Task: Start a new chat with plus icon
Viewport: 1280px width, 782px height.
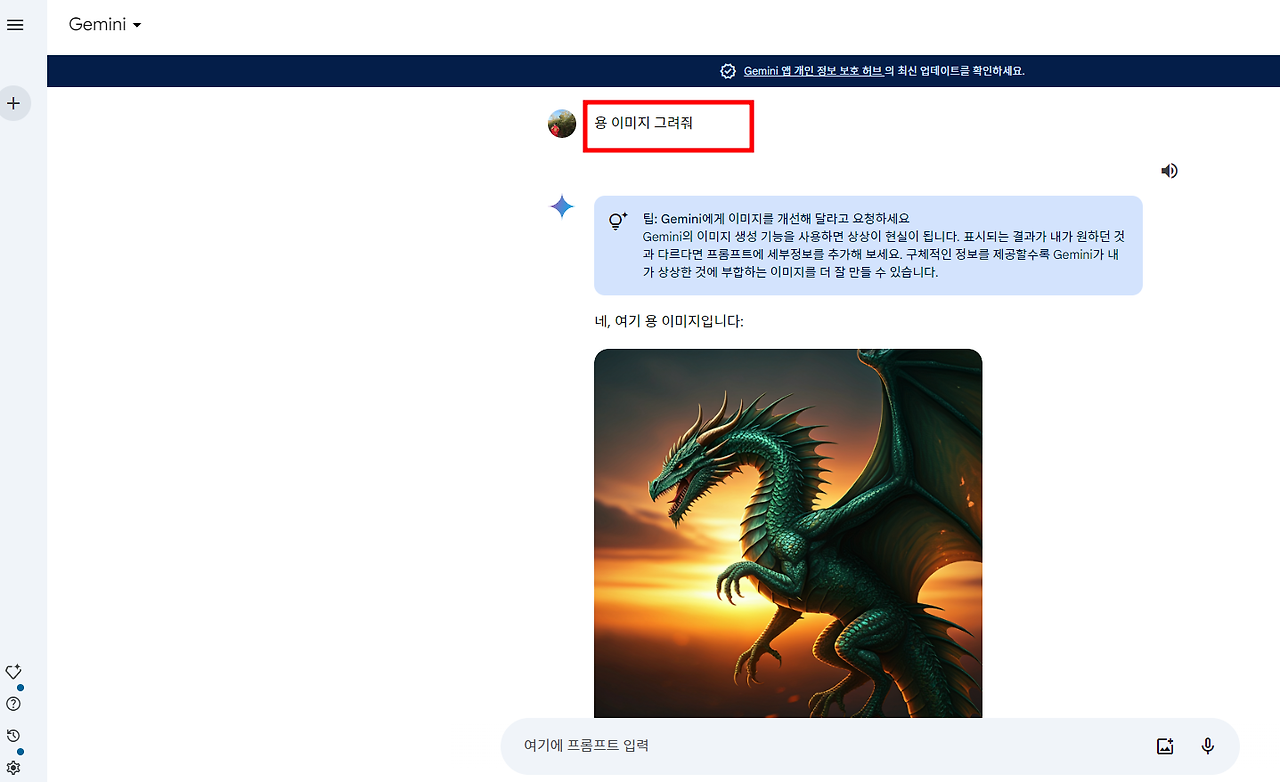Action: (x=14, y=103)
